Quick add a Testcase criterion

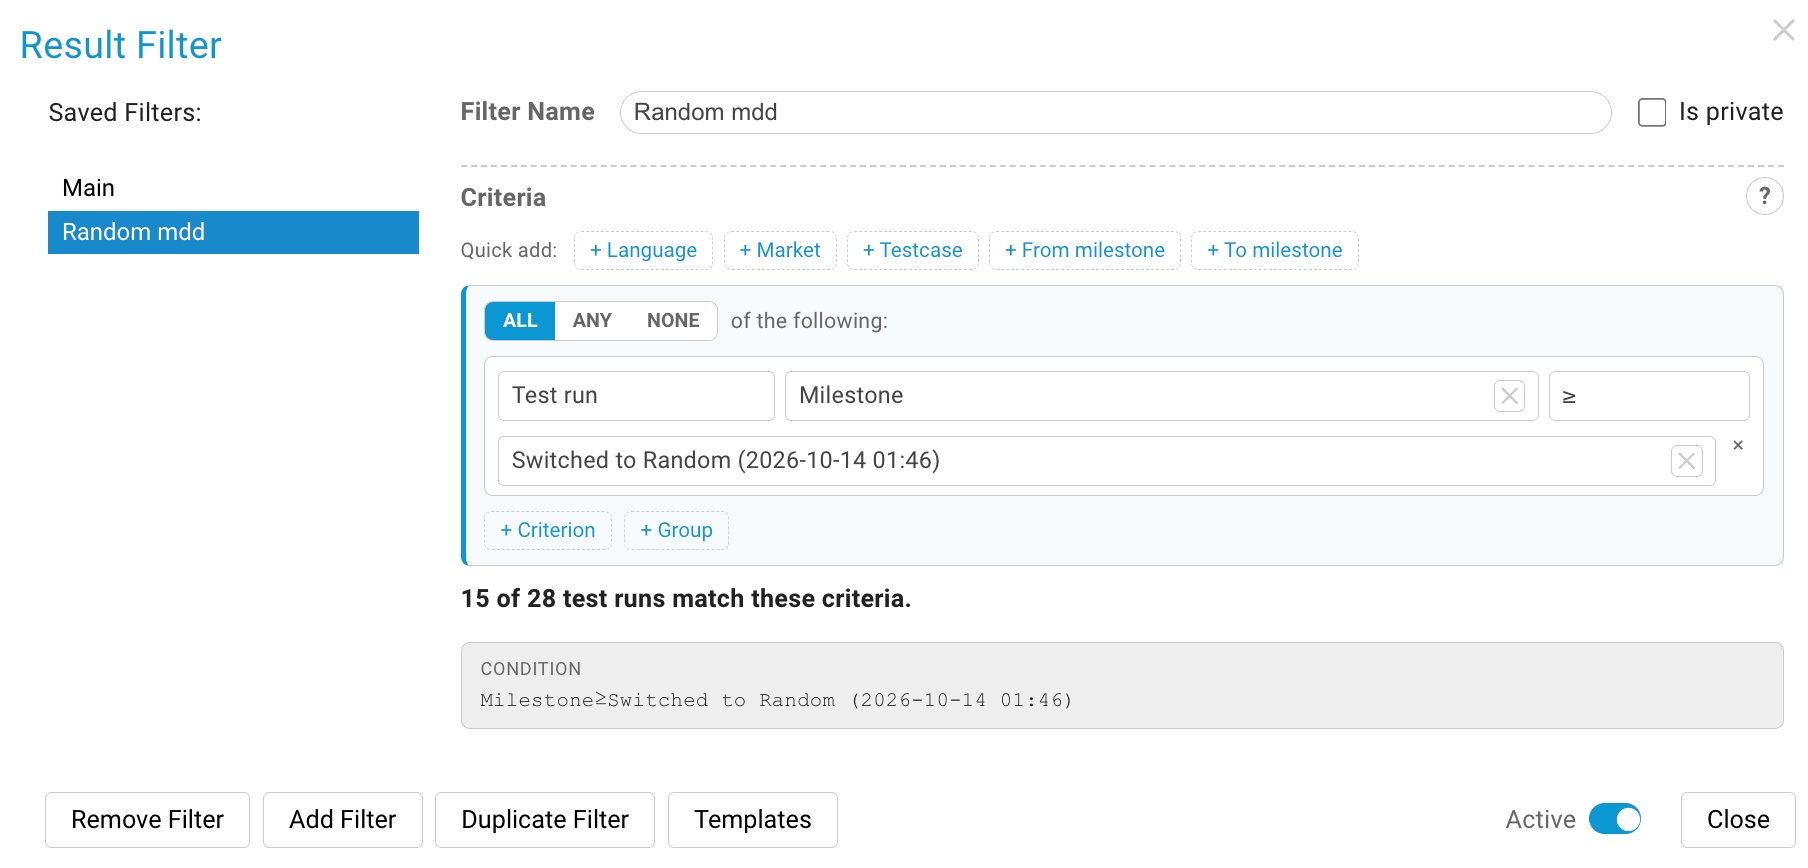tap(913, 250)
